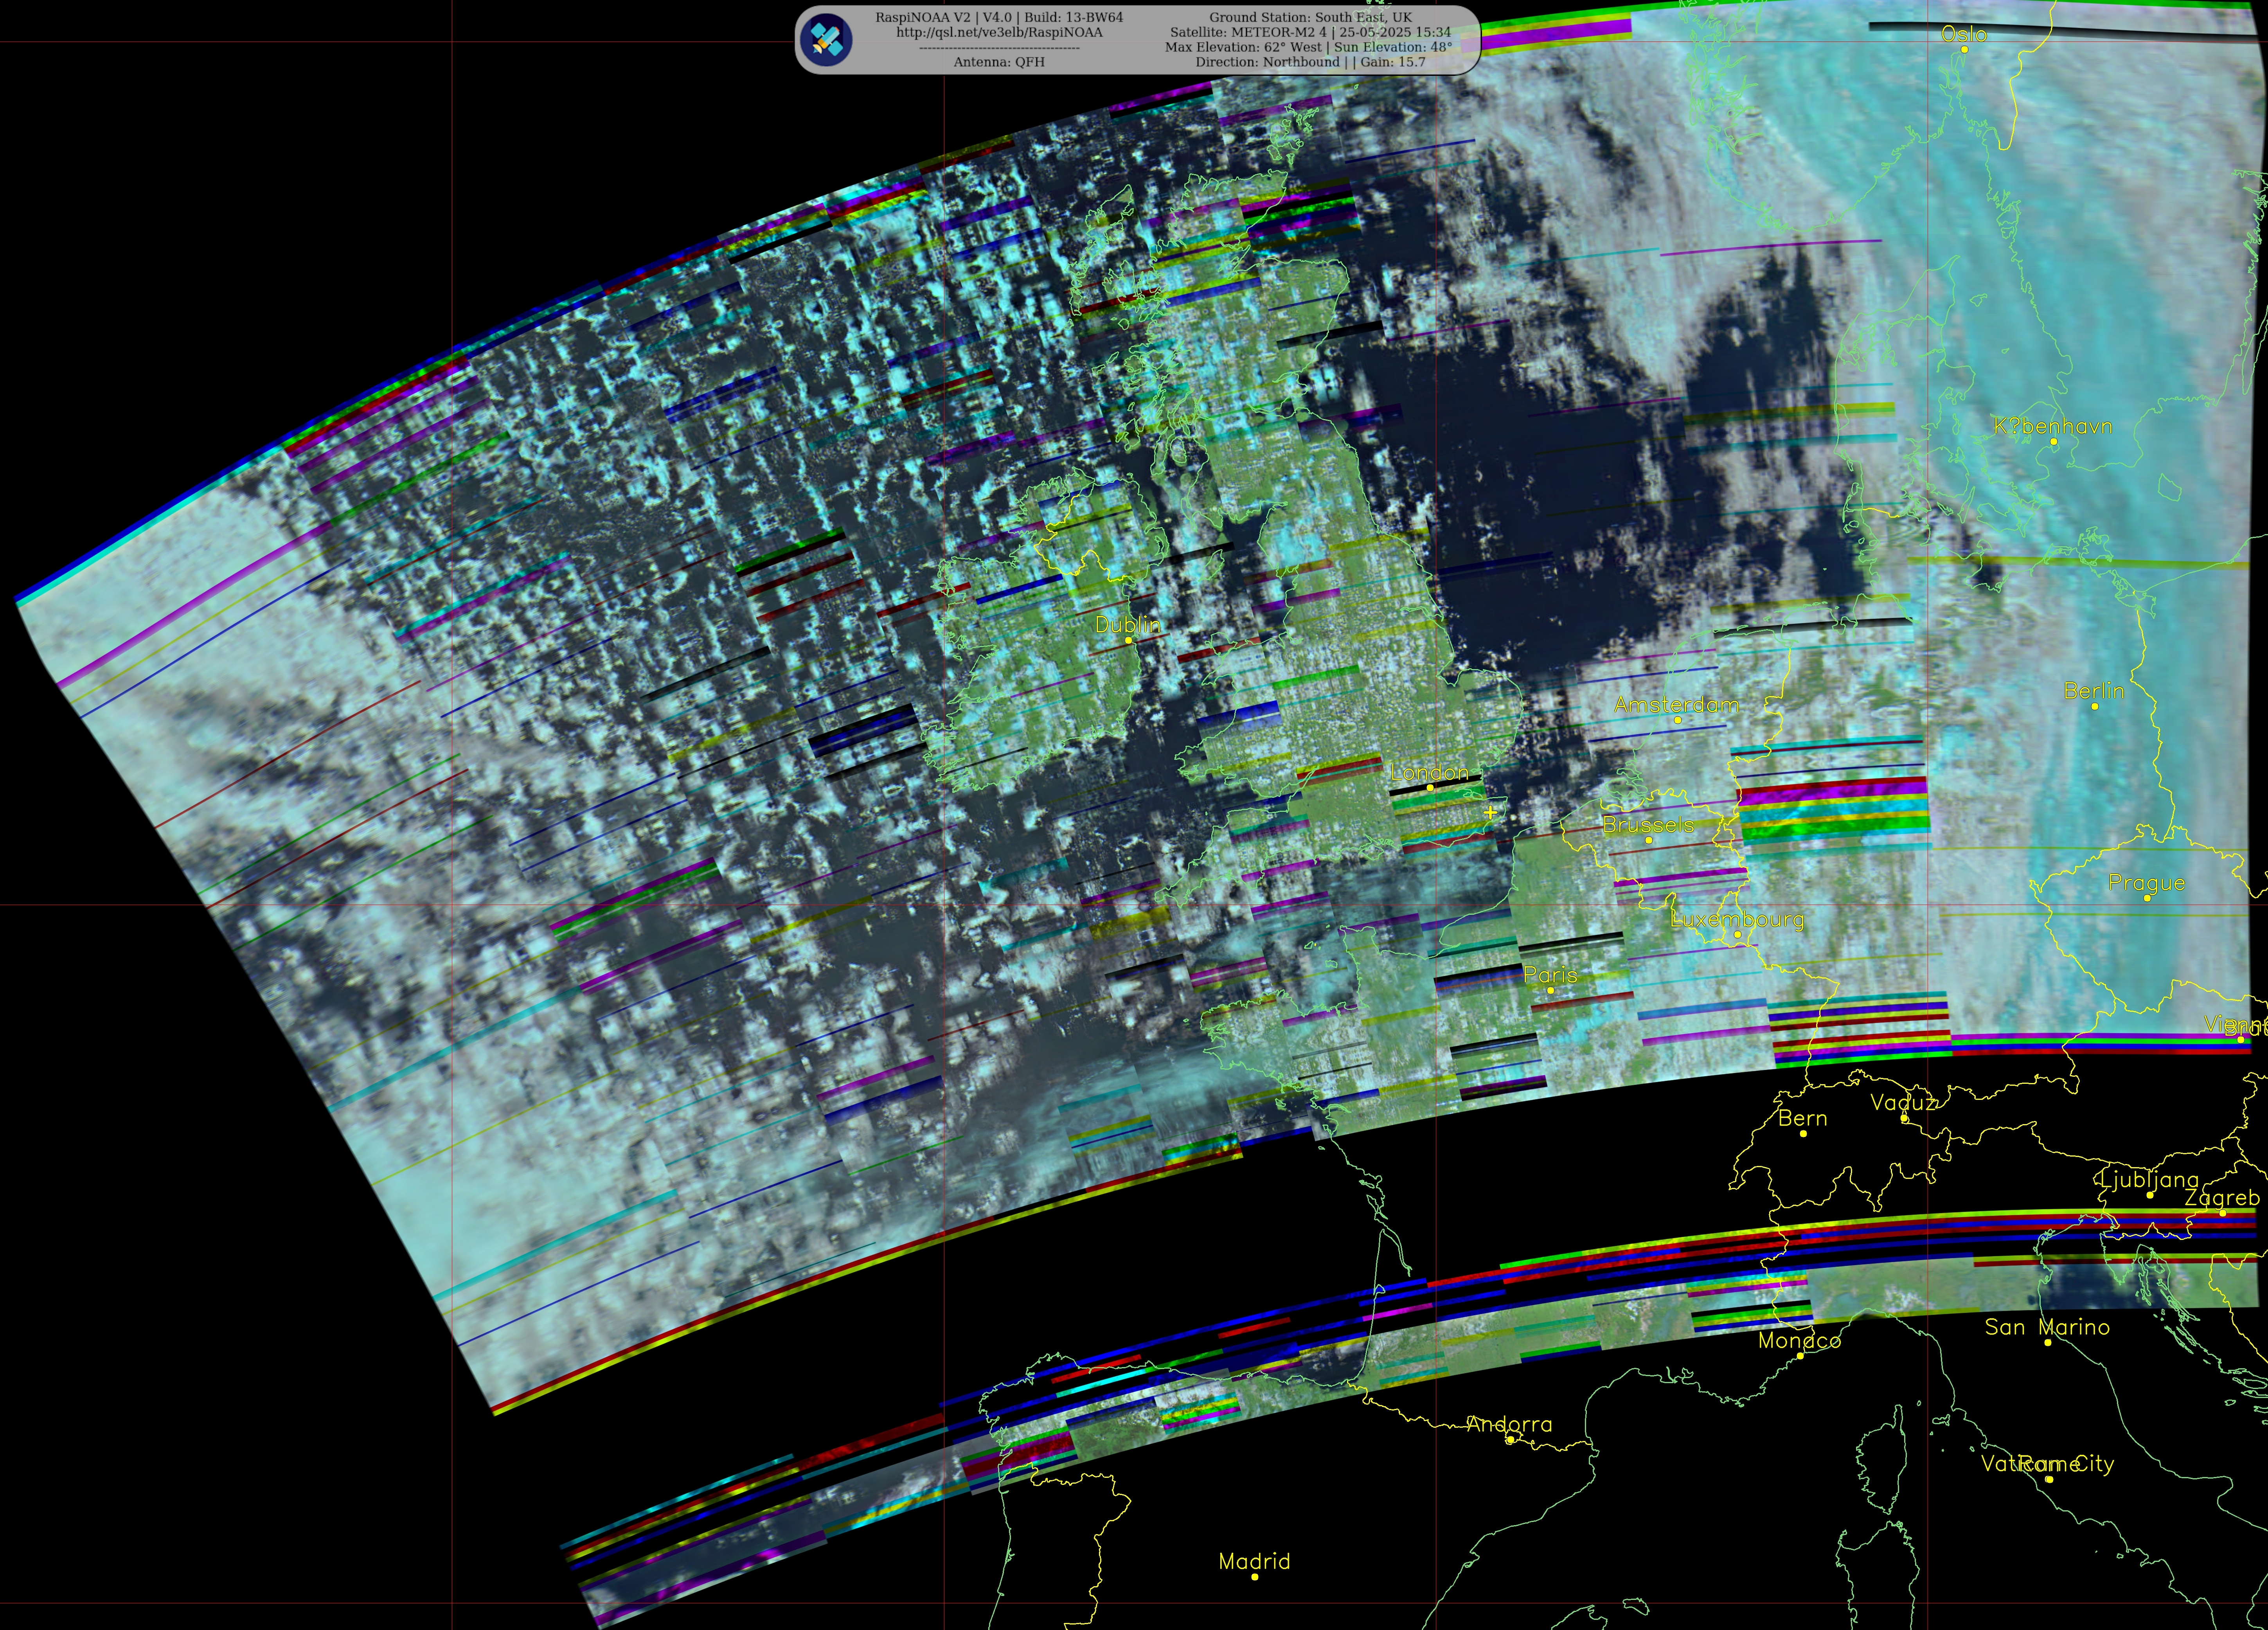Screen dimensions: 2268x1630
Task: Open the http://qsl.net/ve3elb/RaspiNOAA link text
Action: coord(999,32)
